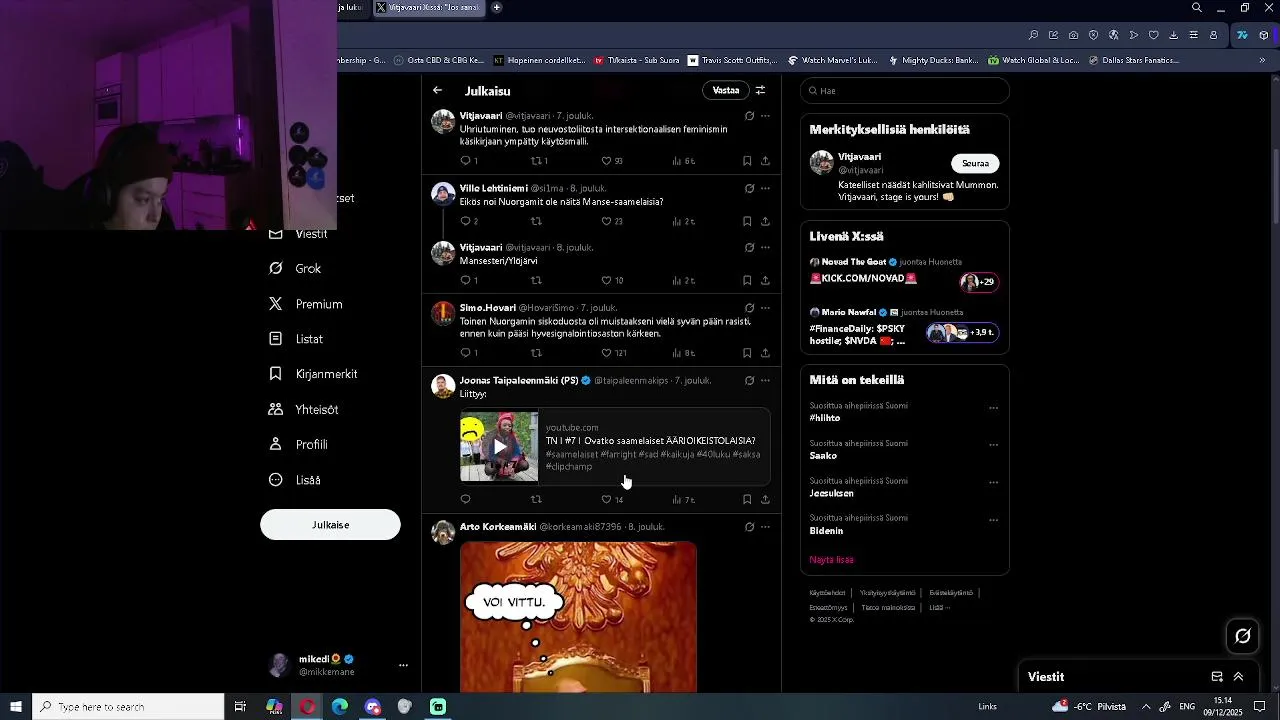Open more options on Vitjavaari's top post
This screenshot has height=720, width=1280.
(x=765, y=116)
